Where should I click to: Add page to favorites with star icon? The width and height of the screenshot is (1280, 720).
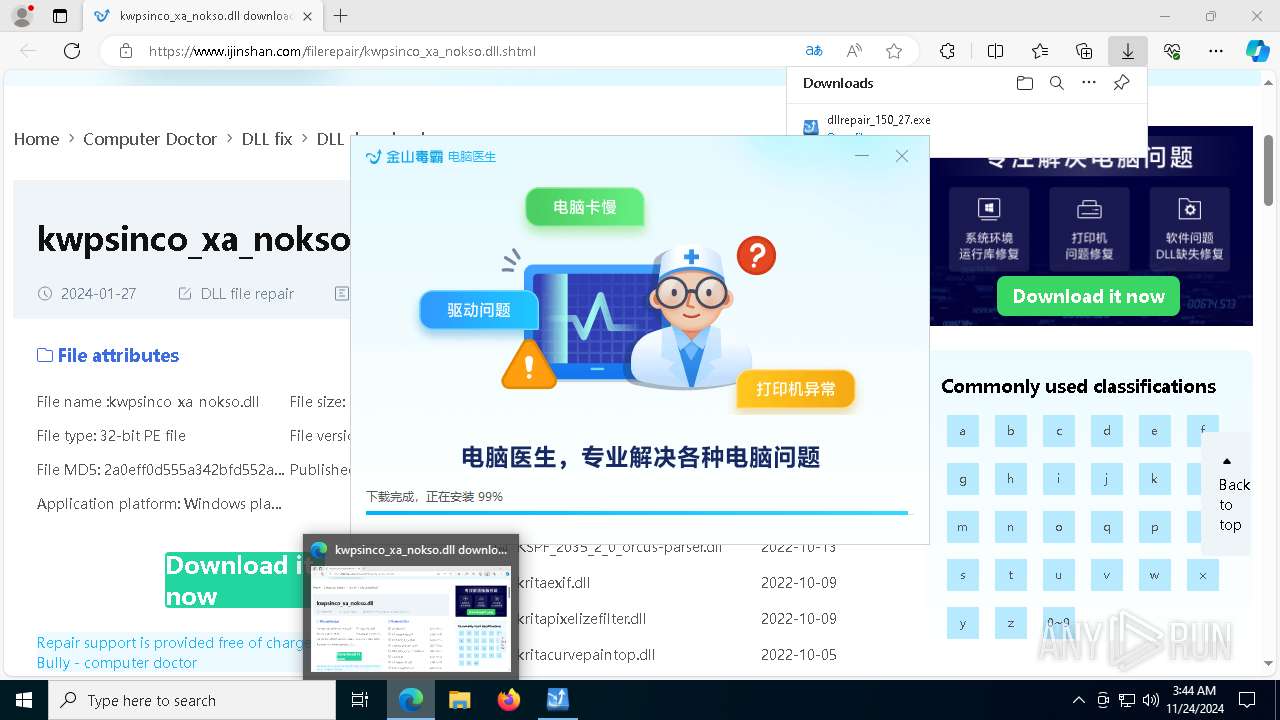(x=894, y=51)
